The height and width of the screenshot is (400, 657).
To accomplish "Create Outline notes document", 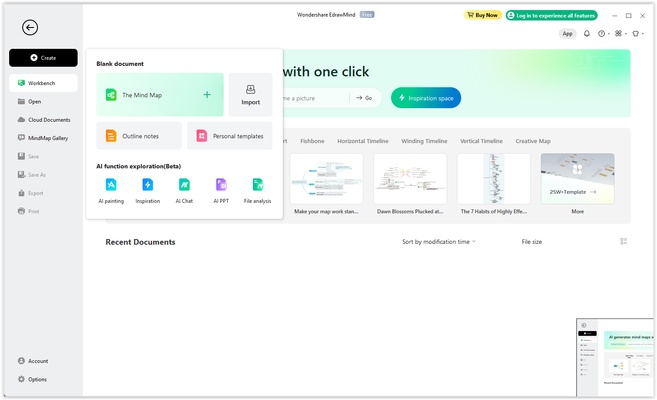I will (x=139, y=136).
